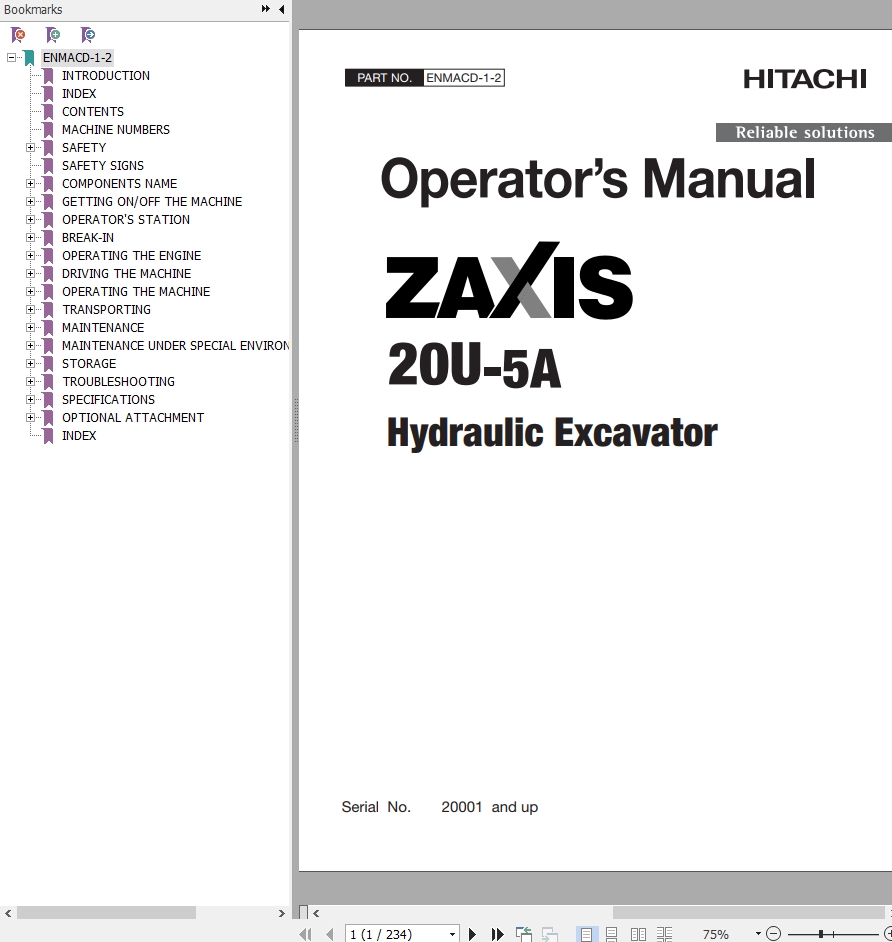892x942 pixels.
Task: Click left arrow of document scrollbar
Action: tap(316, 913)
